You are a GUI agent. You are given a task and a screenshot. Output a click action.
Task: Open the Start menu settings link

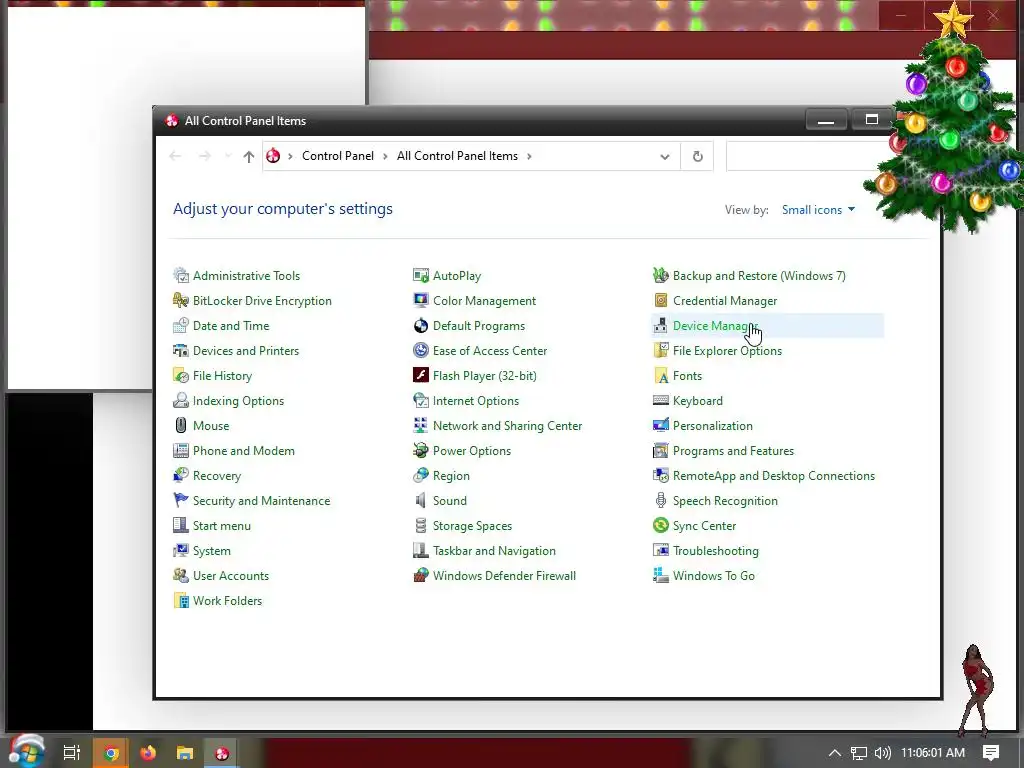tap(221, 526)
